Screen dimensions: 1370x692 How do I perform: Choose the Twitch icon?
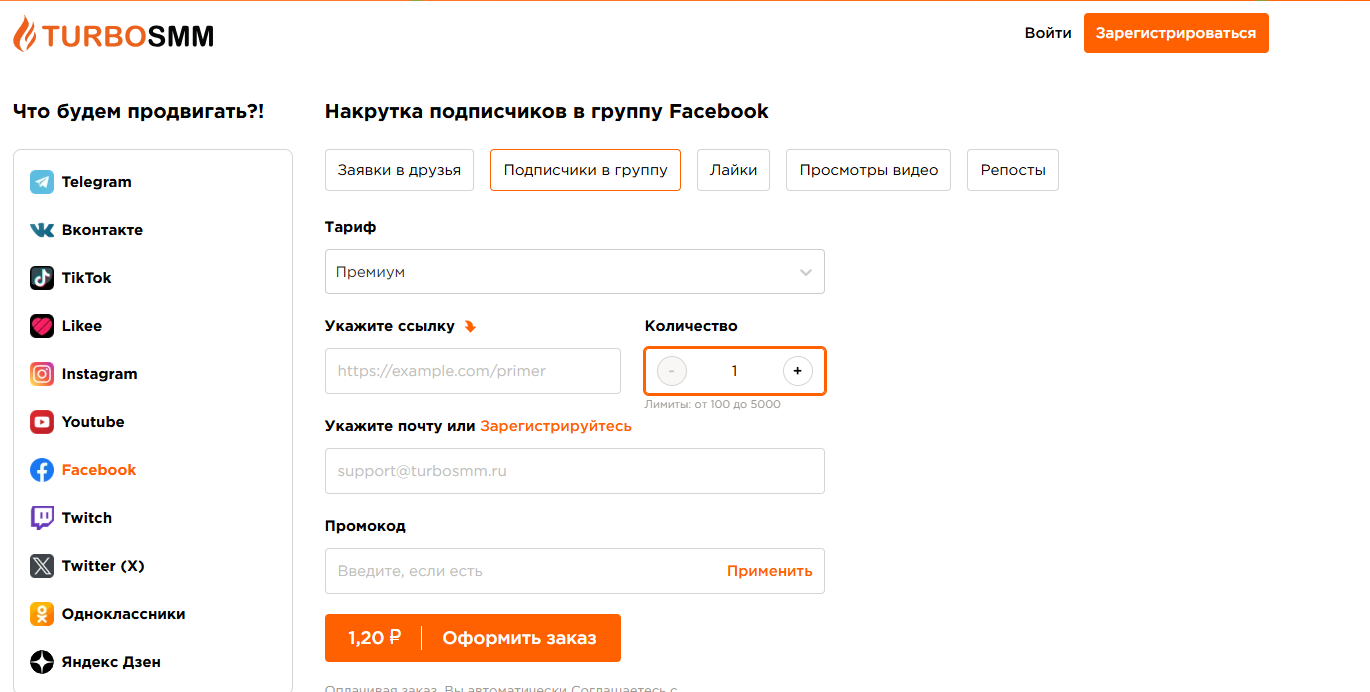click(42, 518)
